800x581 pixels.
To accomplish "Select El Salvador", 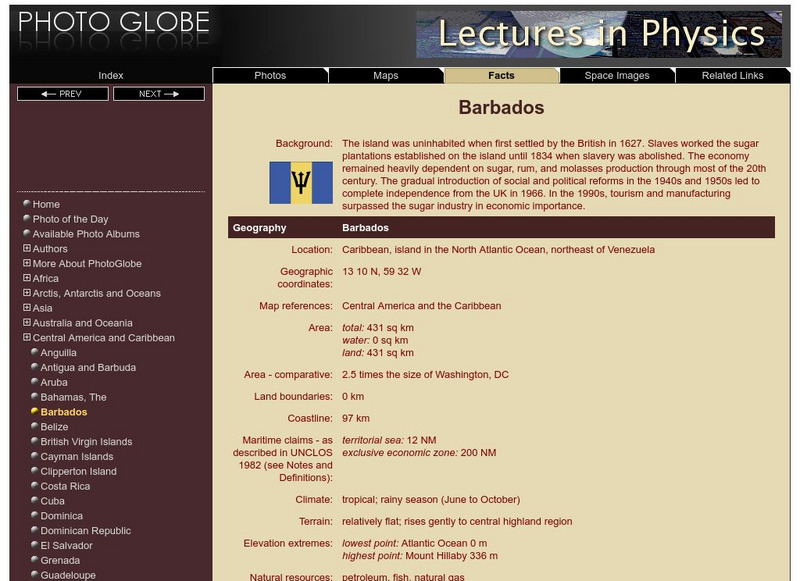I will coord(67,545).
